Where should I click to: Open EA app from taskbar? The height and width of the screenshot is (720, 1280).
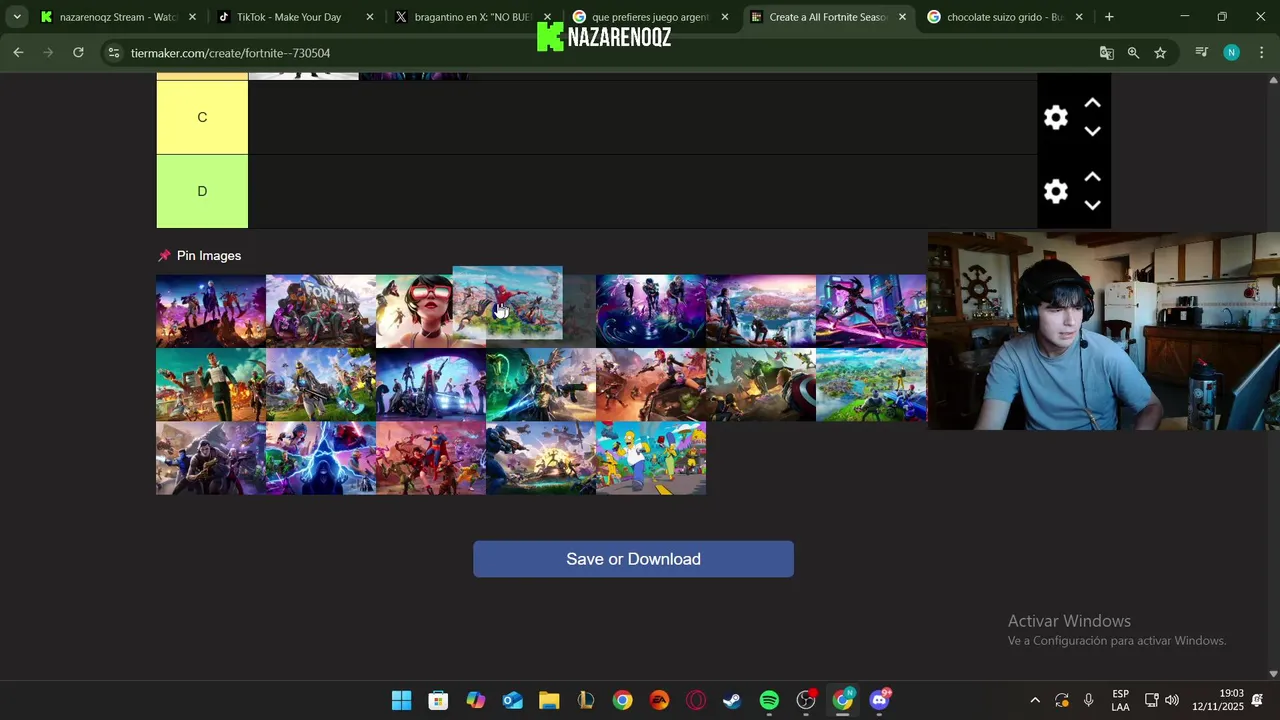[659, 700]
